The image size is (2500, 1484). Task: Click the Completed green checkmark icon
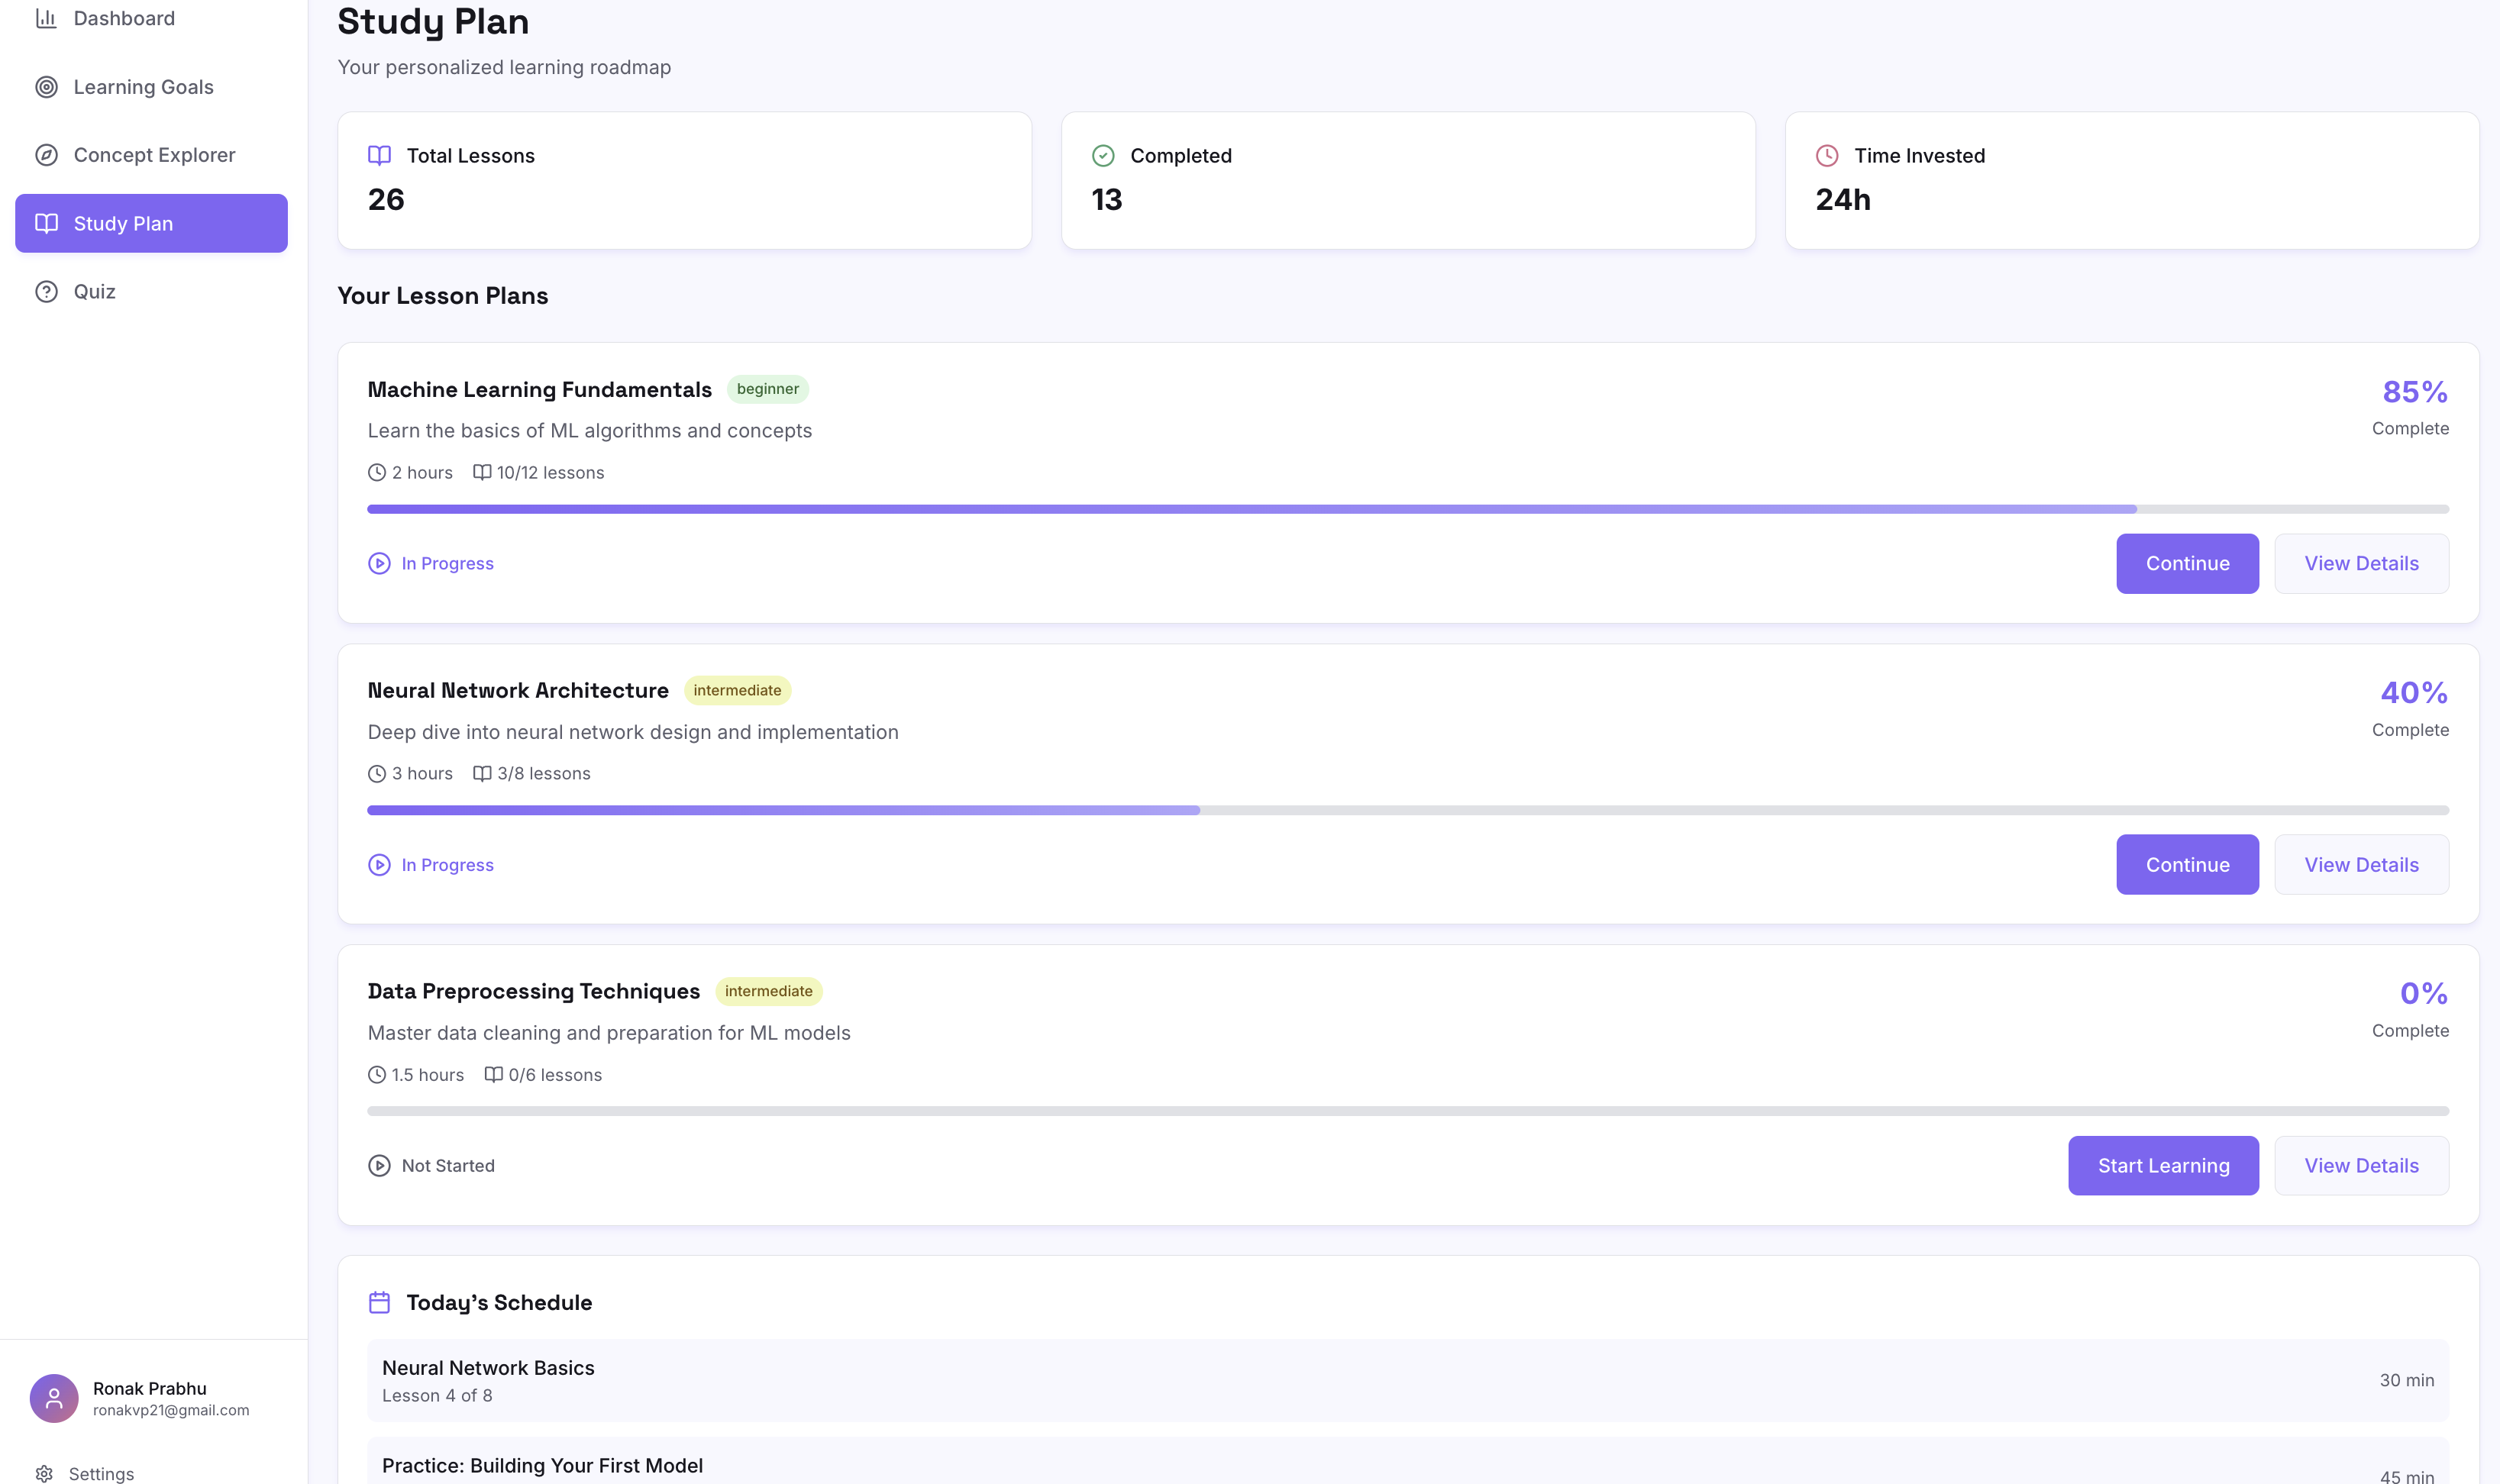(1103, 156)
